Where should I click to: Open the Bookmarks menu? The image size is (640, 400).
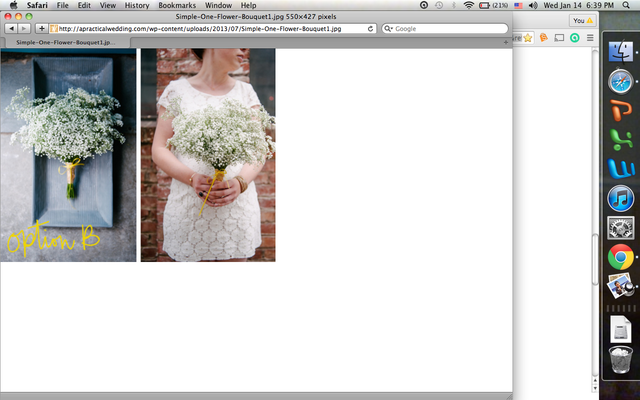(x=177, y=5)
